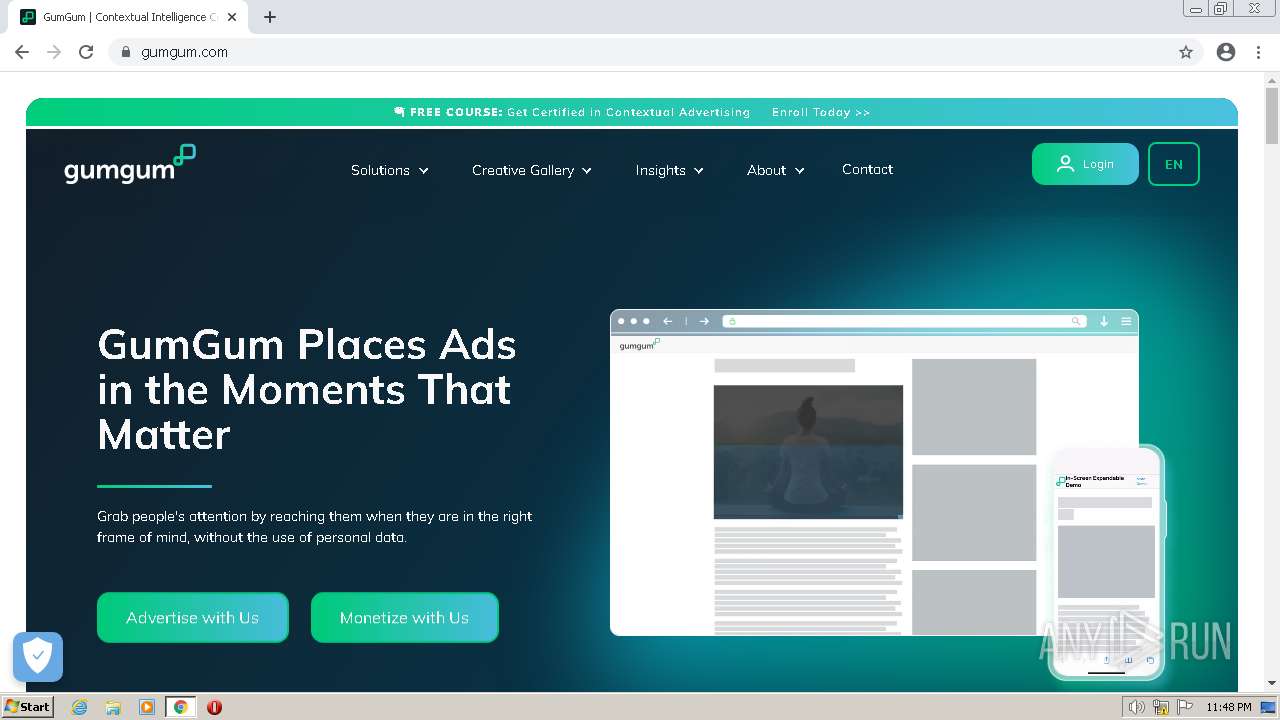Click the browser forward arrow

click(54, 52)
